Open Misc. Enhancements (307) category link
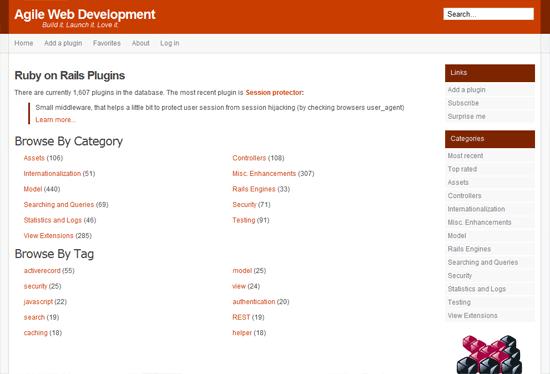This screenshot has height=374, width=550. coord(264,173)
